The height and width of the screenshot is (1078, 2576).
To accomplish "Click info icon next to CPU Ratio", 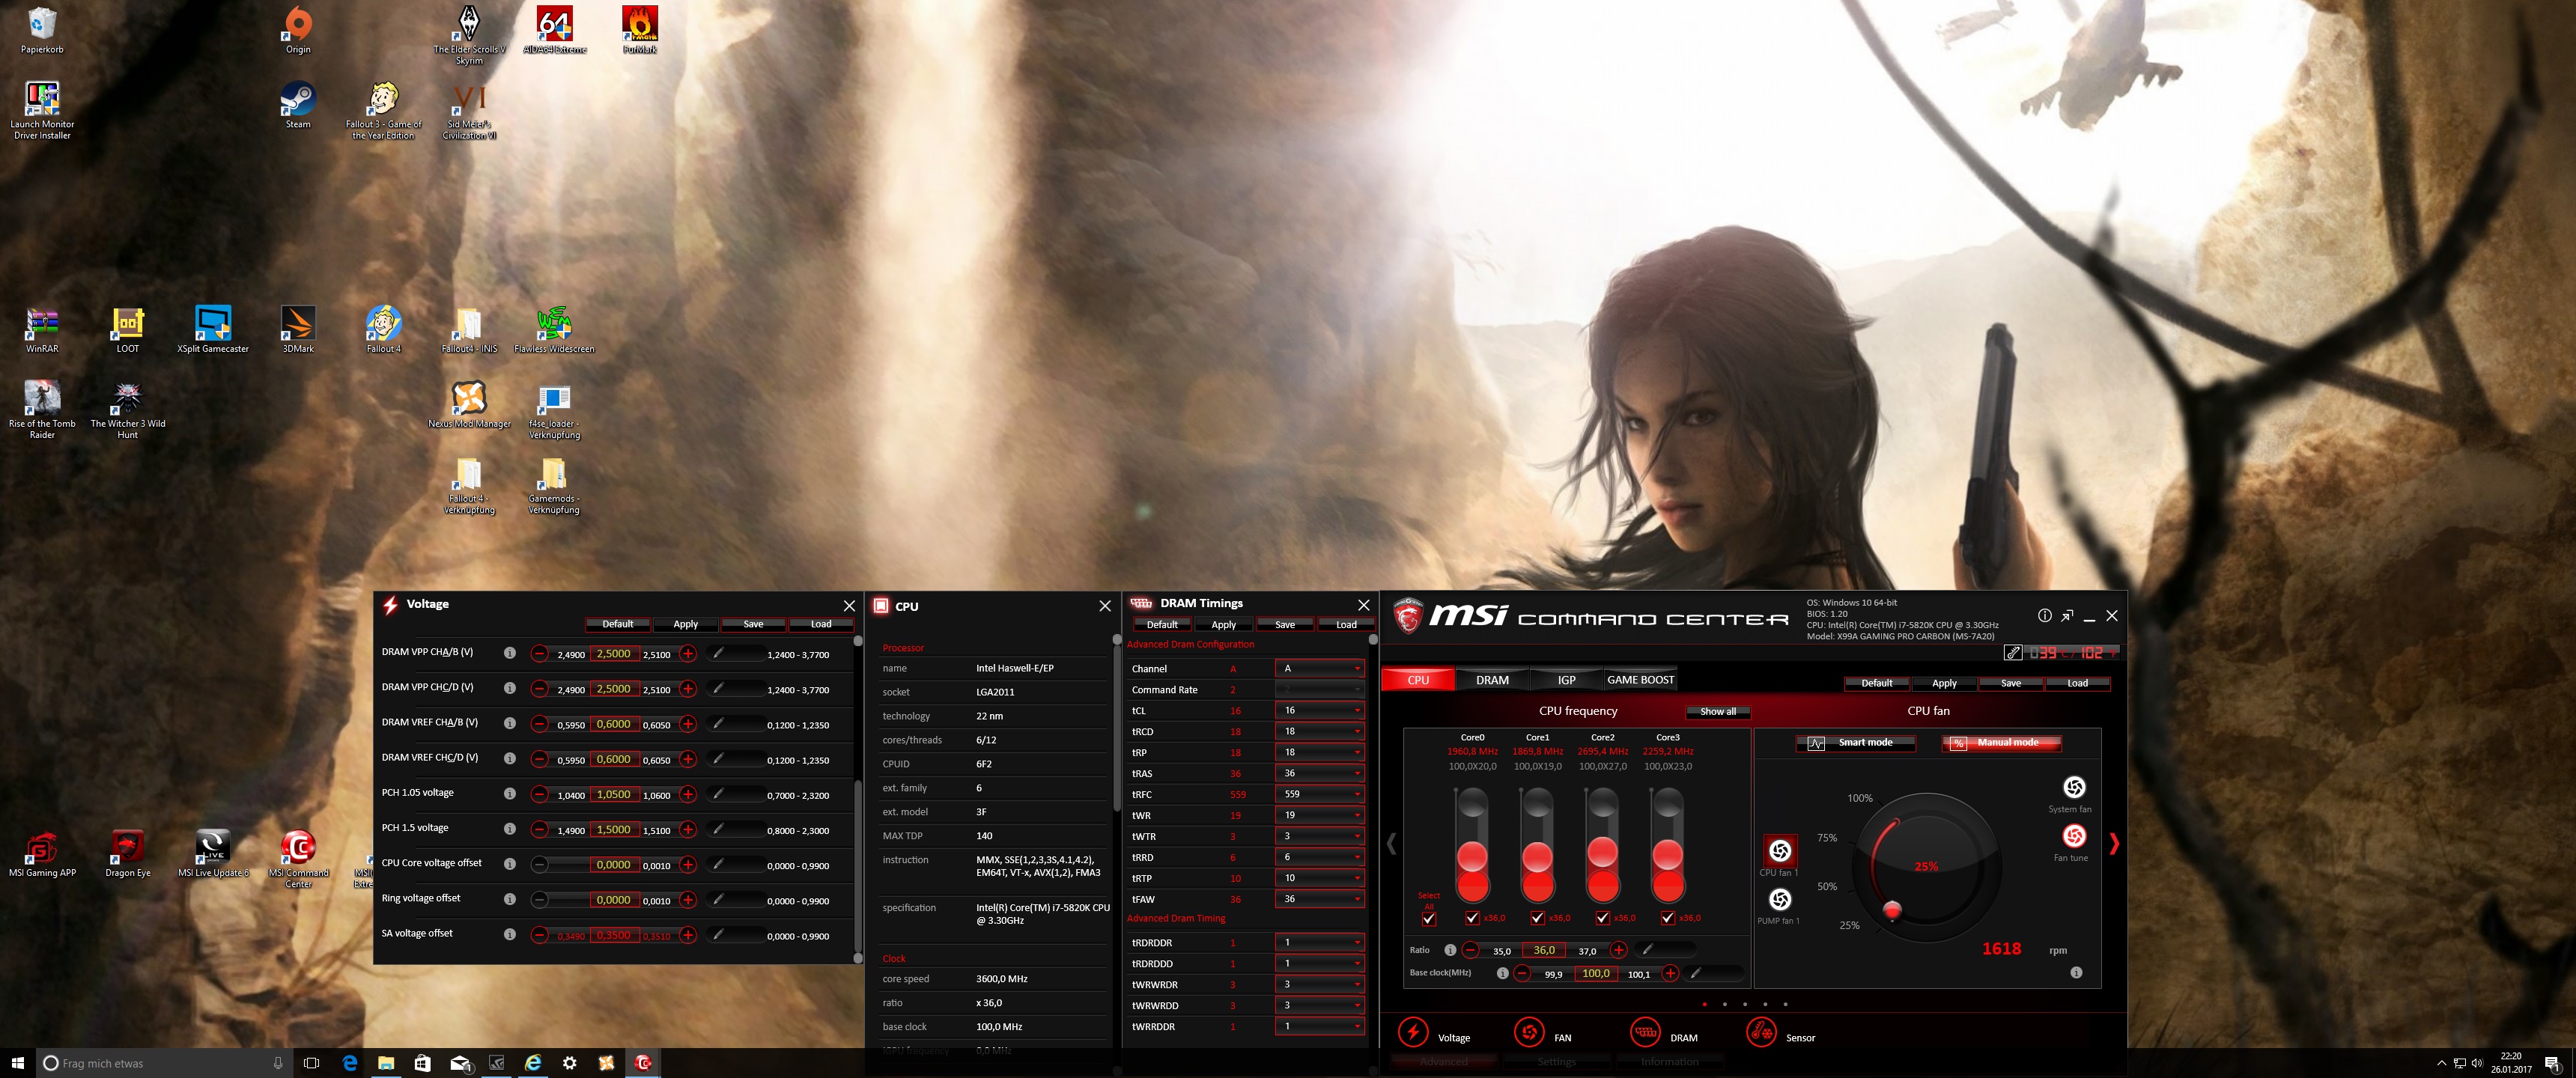I will tap(1450, 950).
